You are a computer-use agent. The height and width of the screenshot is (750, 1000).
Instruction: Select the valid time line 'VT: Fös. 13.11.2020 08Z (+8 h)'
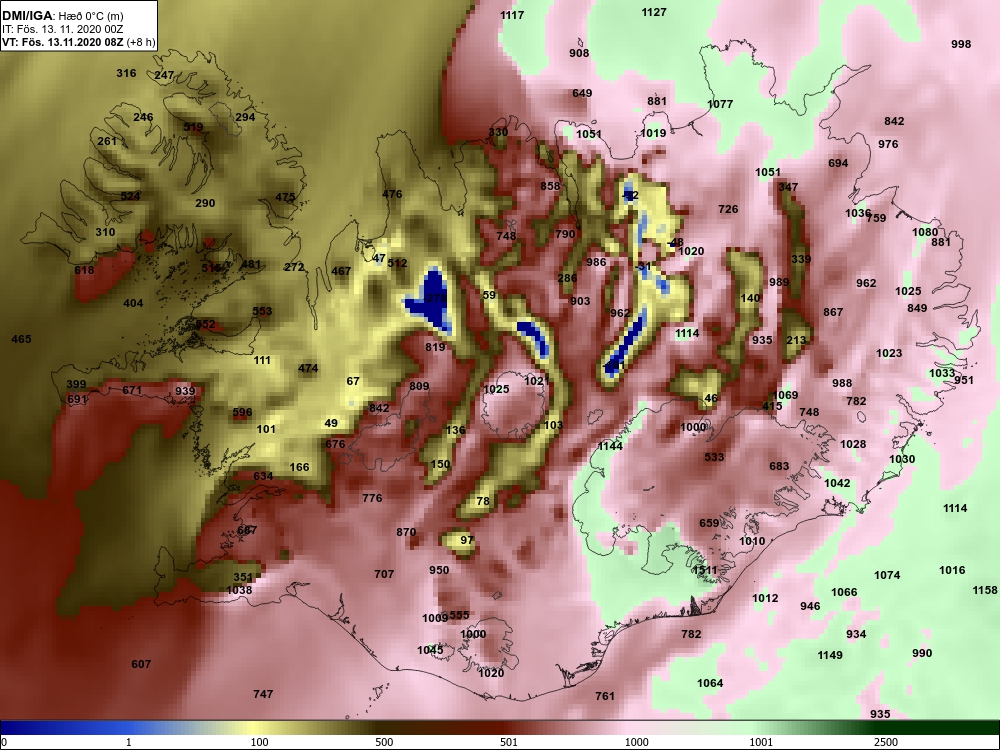pos(78,42)
